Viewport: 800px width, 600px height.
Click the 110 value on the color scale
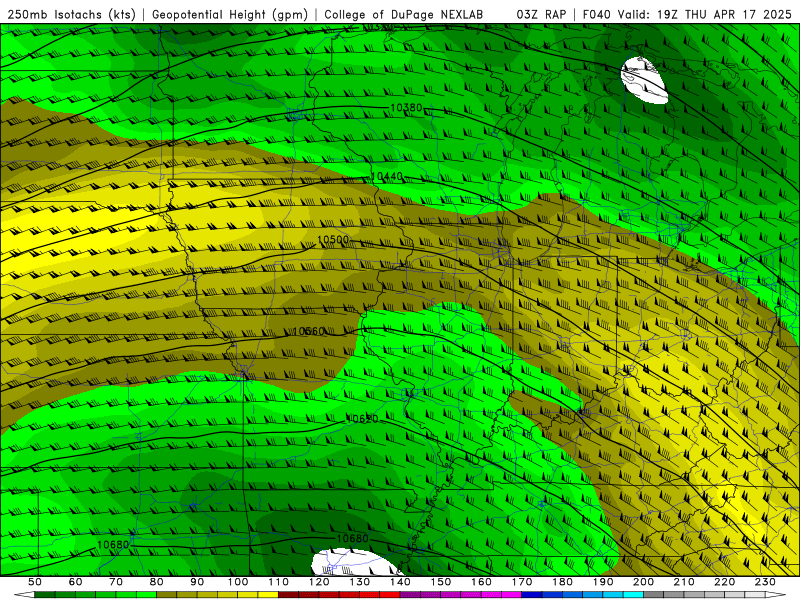(x=279, y=582)
